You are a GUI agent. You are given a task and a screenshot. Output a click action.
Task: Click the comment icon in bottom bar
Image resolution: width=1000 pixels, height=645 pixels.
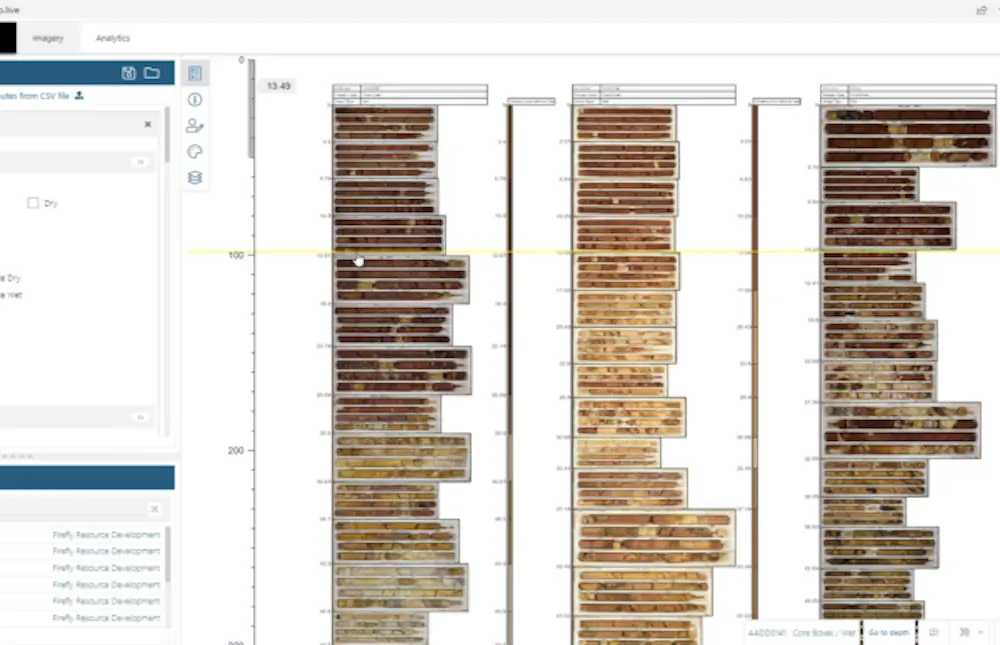[933, 633]
